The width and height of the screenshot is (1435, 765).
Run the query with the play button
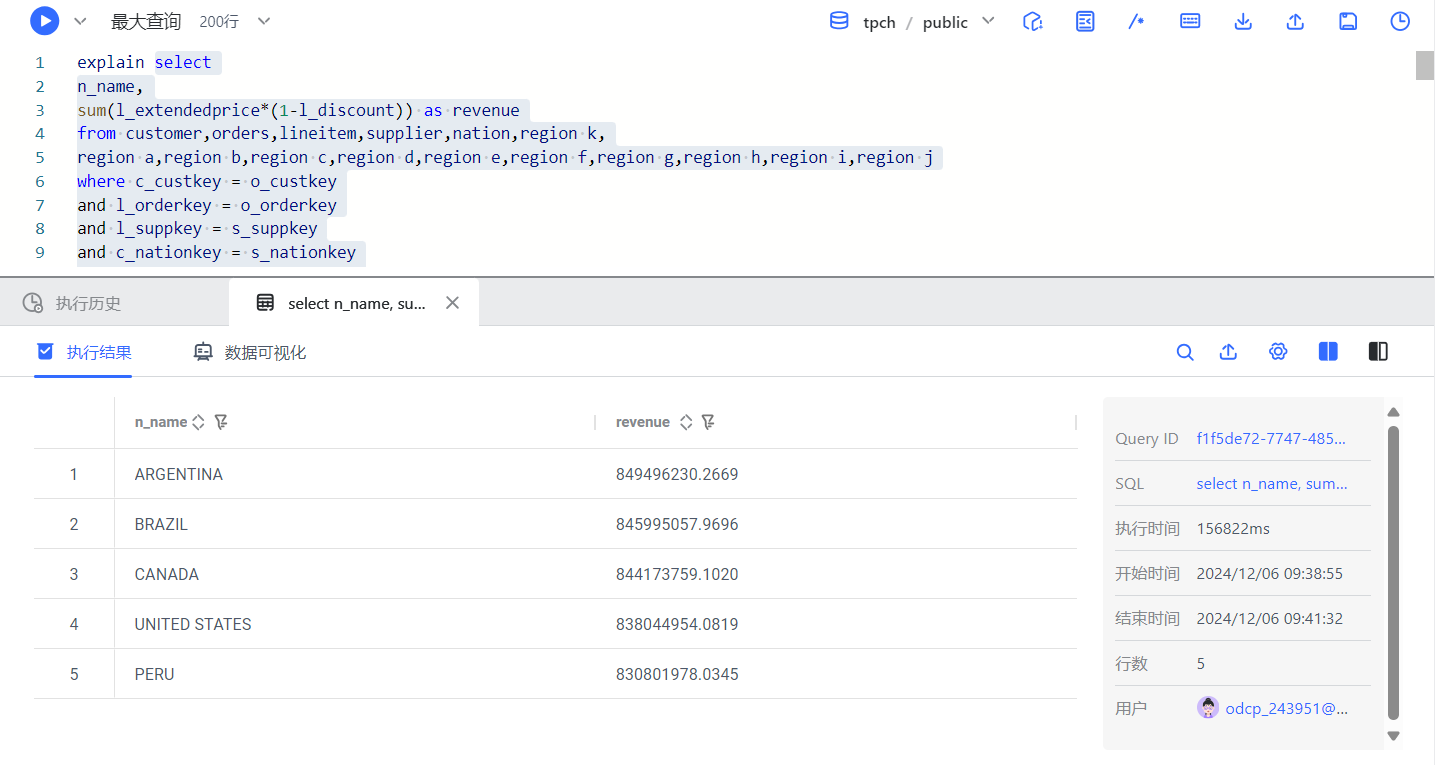pyautogui.click(x=44, y=21)
